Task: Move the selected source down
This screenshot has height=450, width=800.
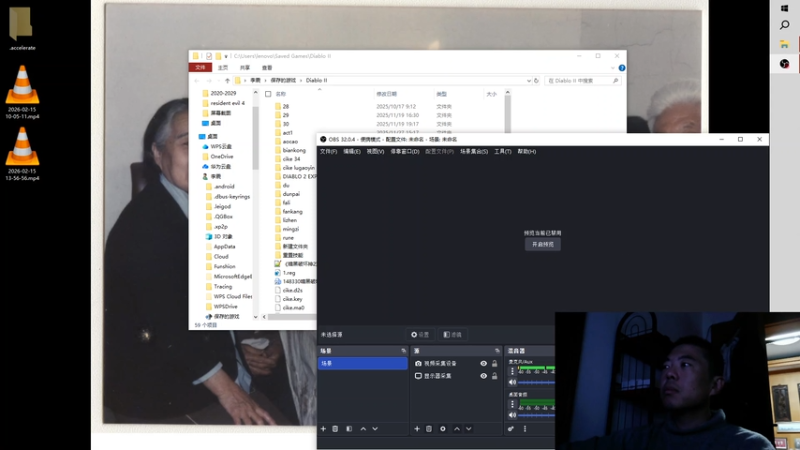Action: 468,429
